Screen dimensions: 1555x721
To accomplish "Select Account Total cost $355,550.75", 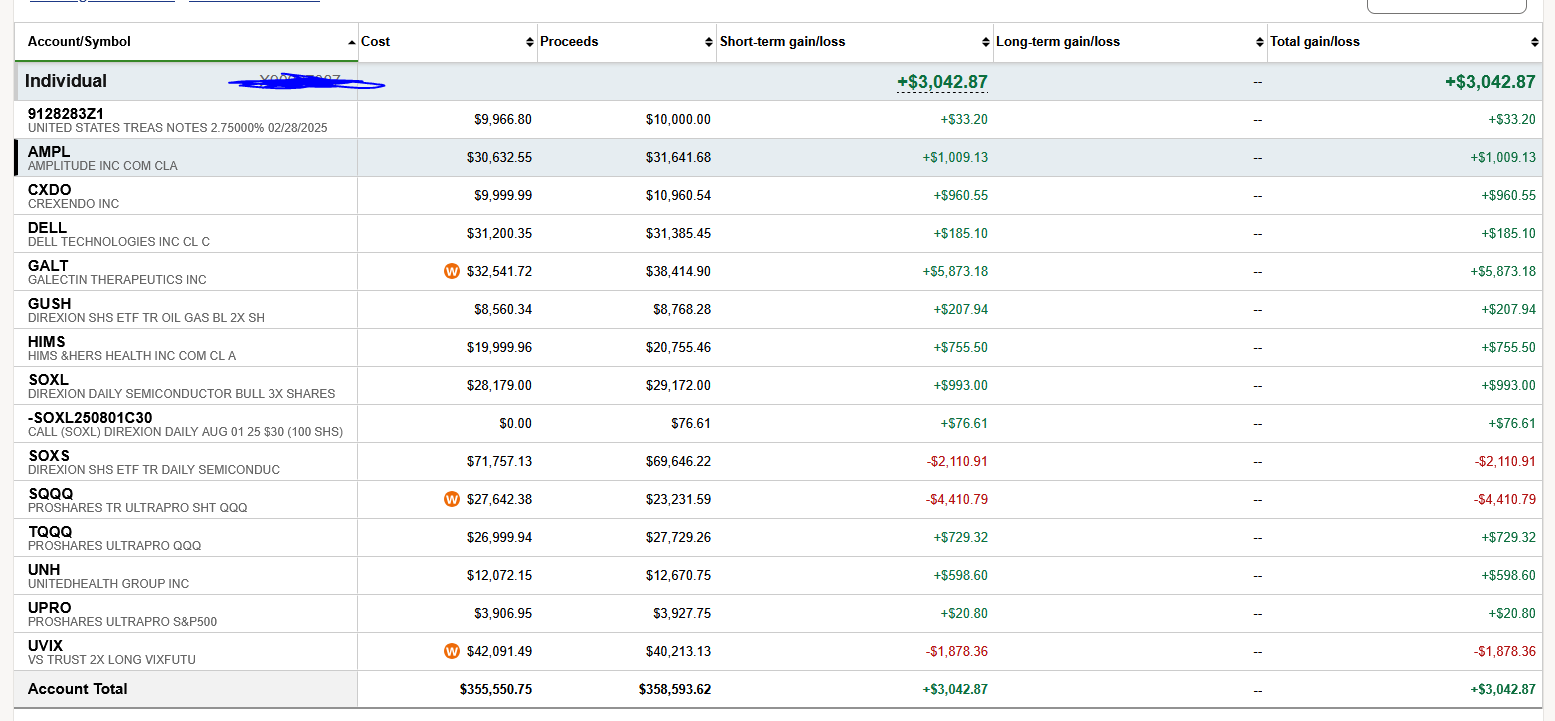I will (496, 689).
